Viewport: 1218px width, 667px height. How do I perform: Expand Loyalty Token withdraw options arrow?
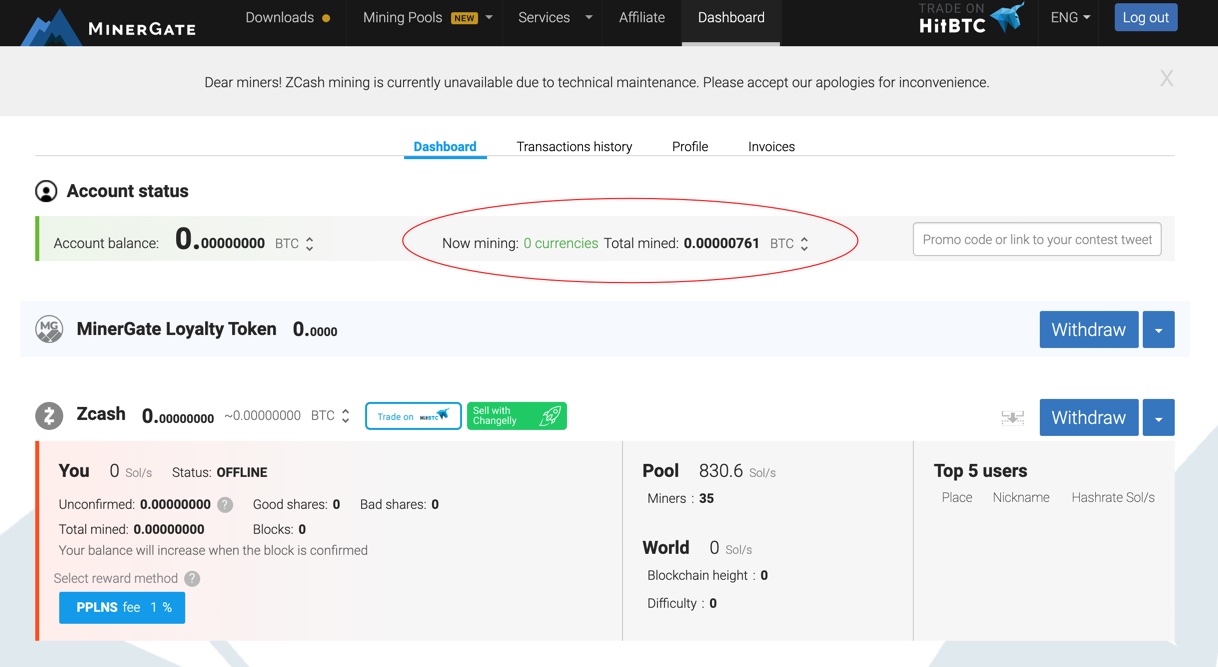1158,330
